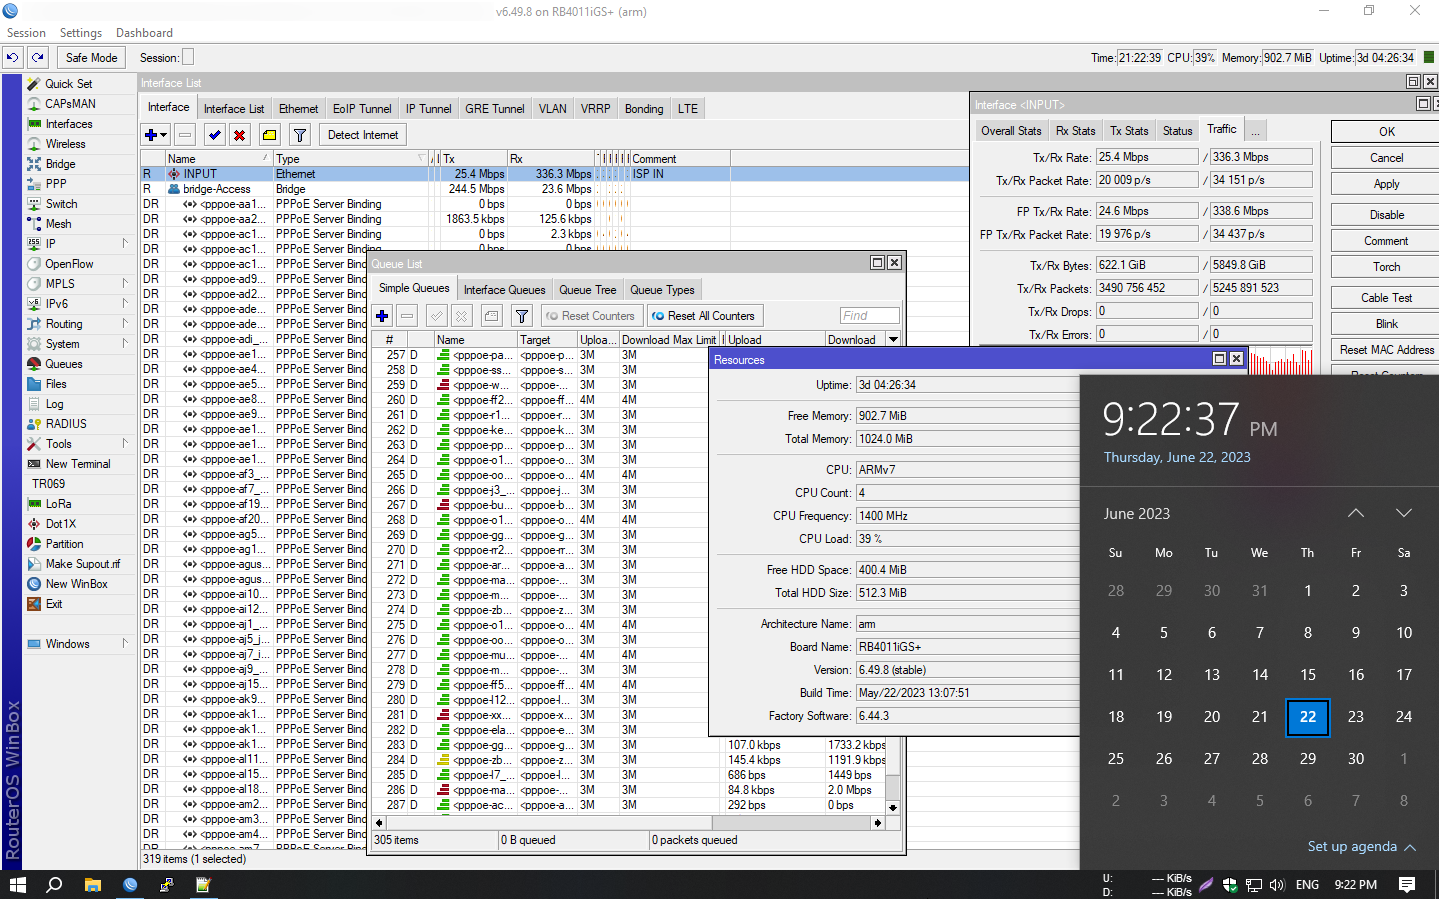Open New Terminal from the sidebar
This screenshot has width=1439, height=899.
click(78, 464)
